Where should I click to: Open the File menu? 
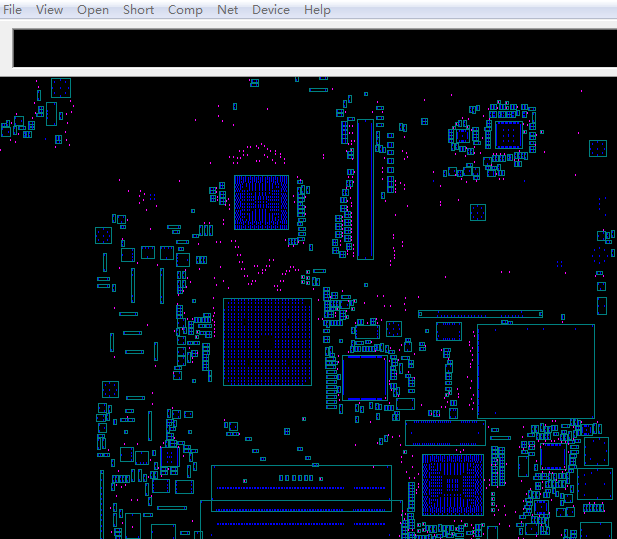pyautogui.click(x=12, y=9)
